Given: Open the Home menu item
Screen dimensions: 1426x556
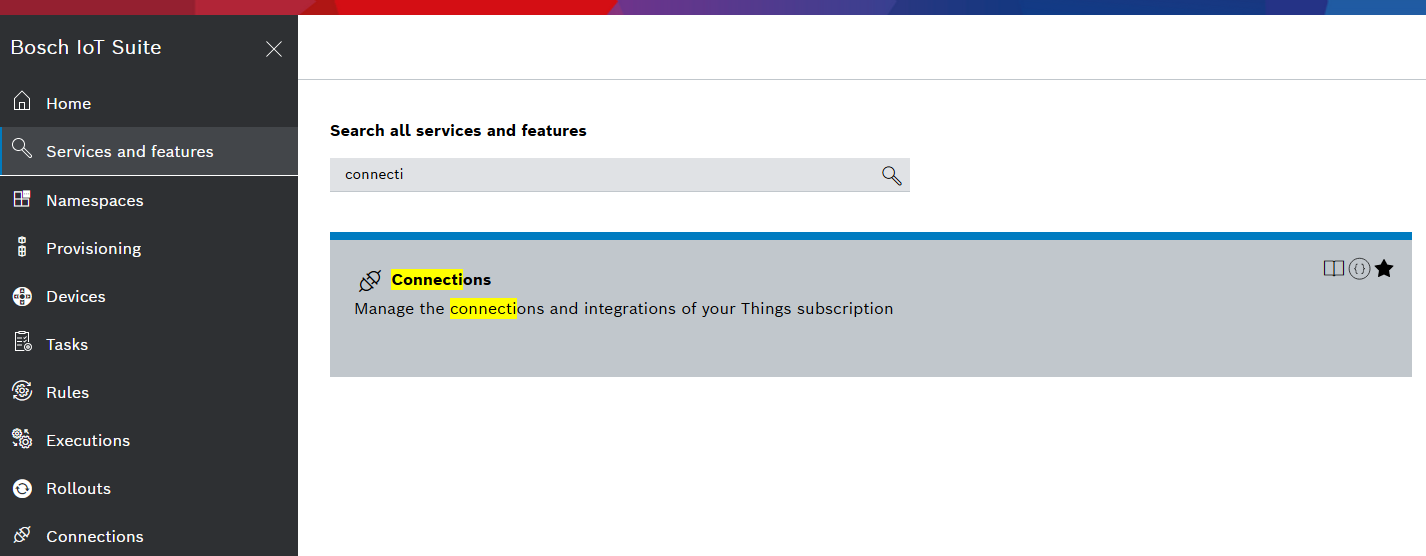Looking at the screenshot, I should tap(149, 103).
